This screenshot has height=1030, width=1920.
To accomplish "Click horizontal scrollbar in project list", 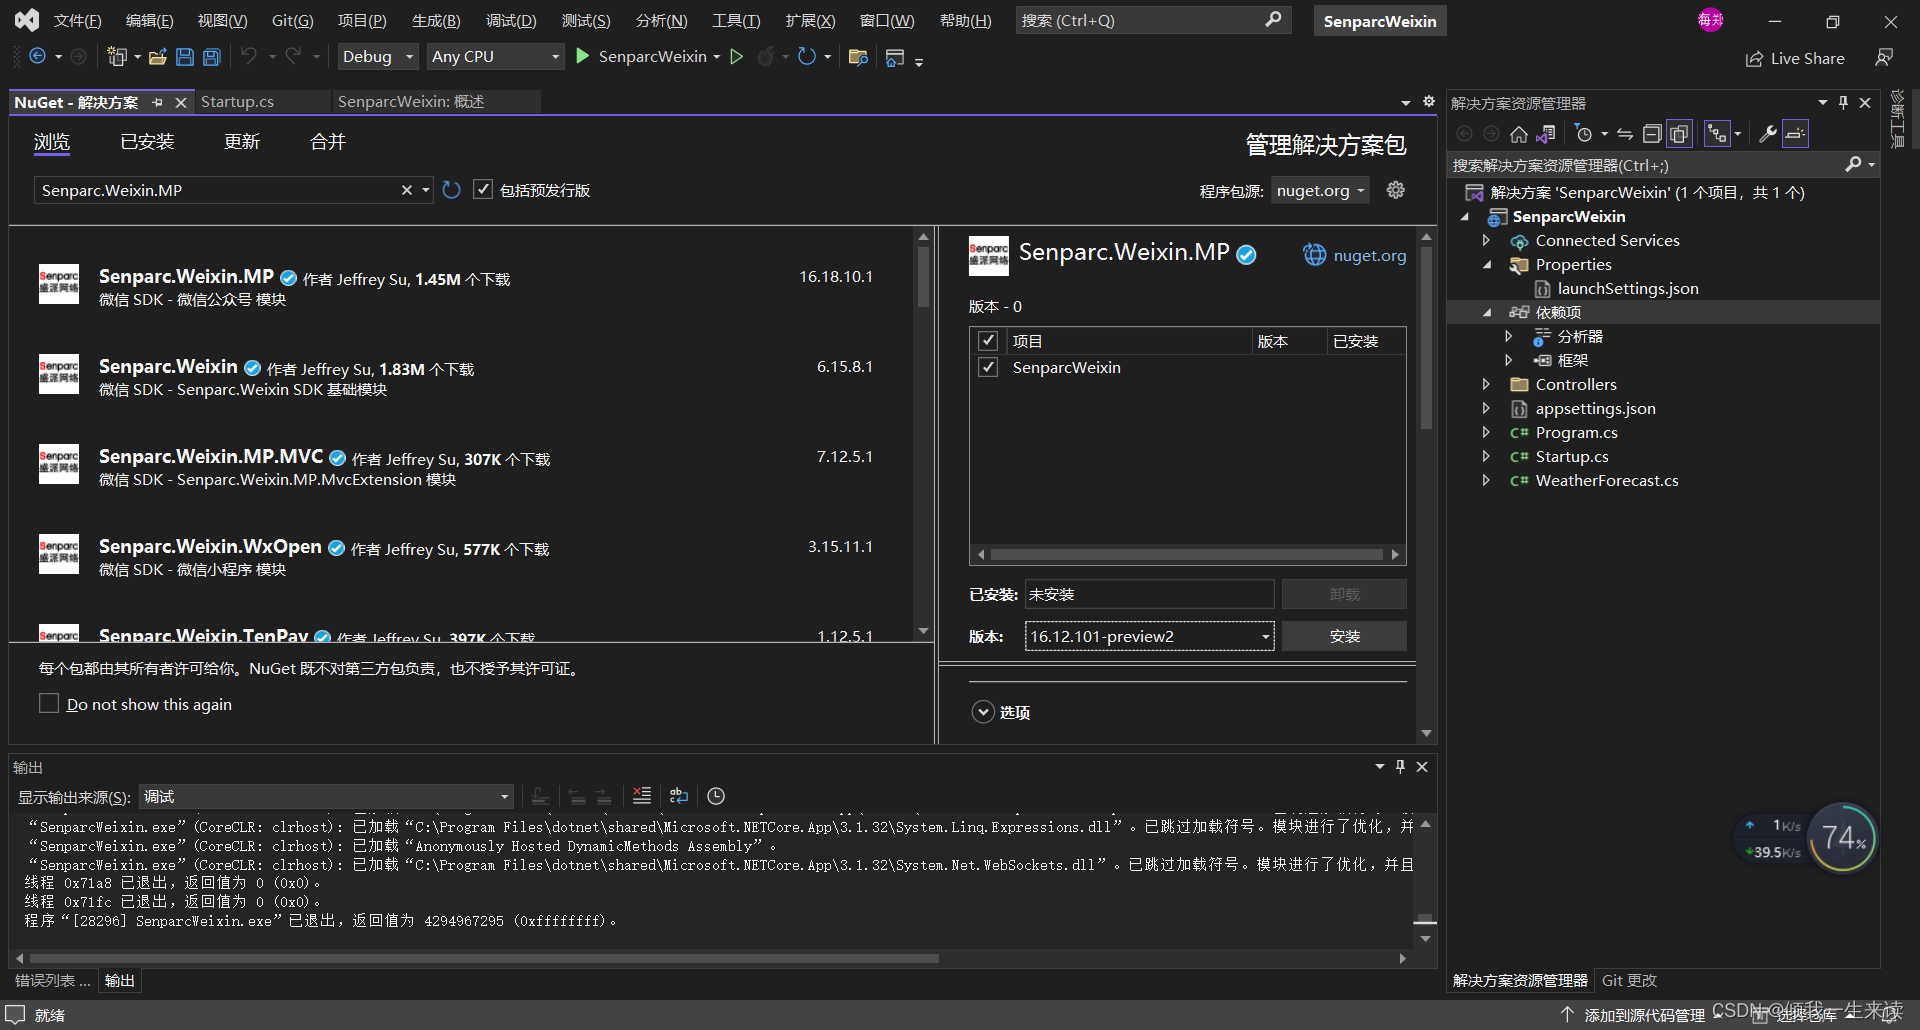I will [1187, 554].
